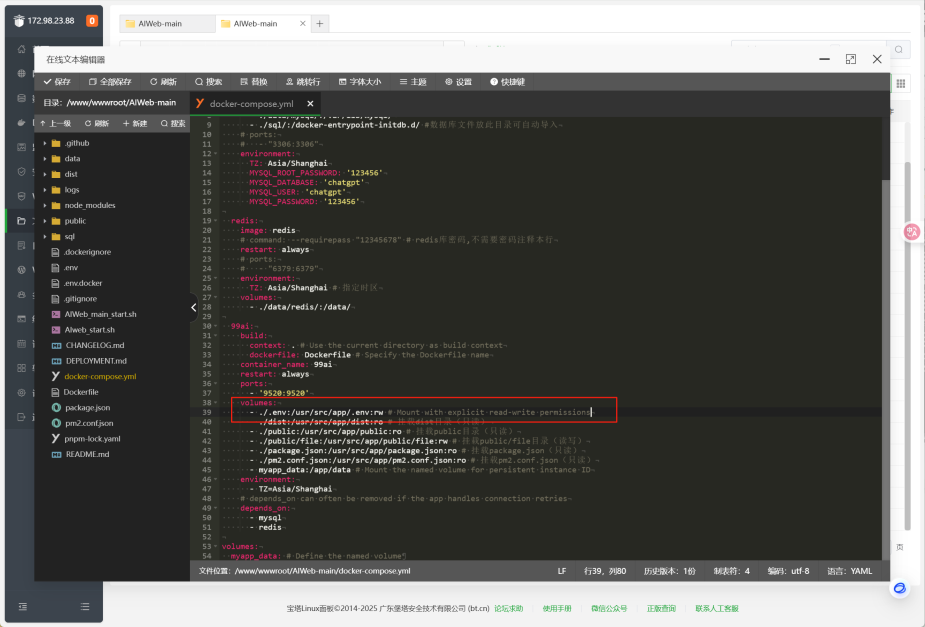The height and width of the screenshot is (627, 925).
Task: Click the 行39, 列80 cursor position
Action: tap(605, 571)
